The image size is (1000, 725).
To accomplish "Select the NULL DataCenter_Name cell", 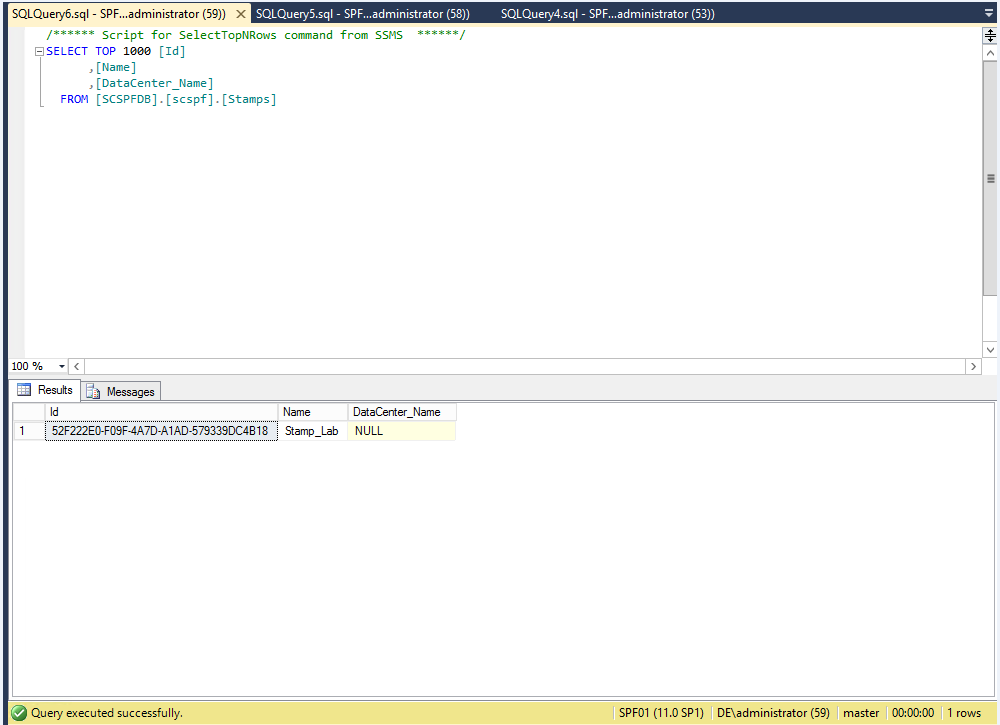I will (401, 431).
